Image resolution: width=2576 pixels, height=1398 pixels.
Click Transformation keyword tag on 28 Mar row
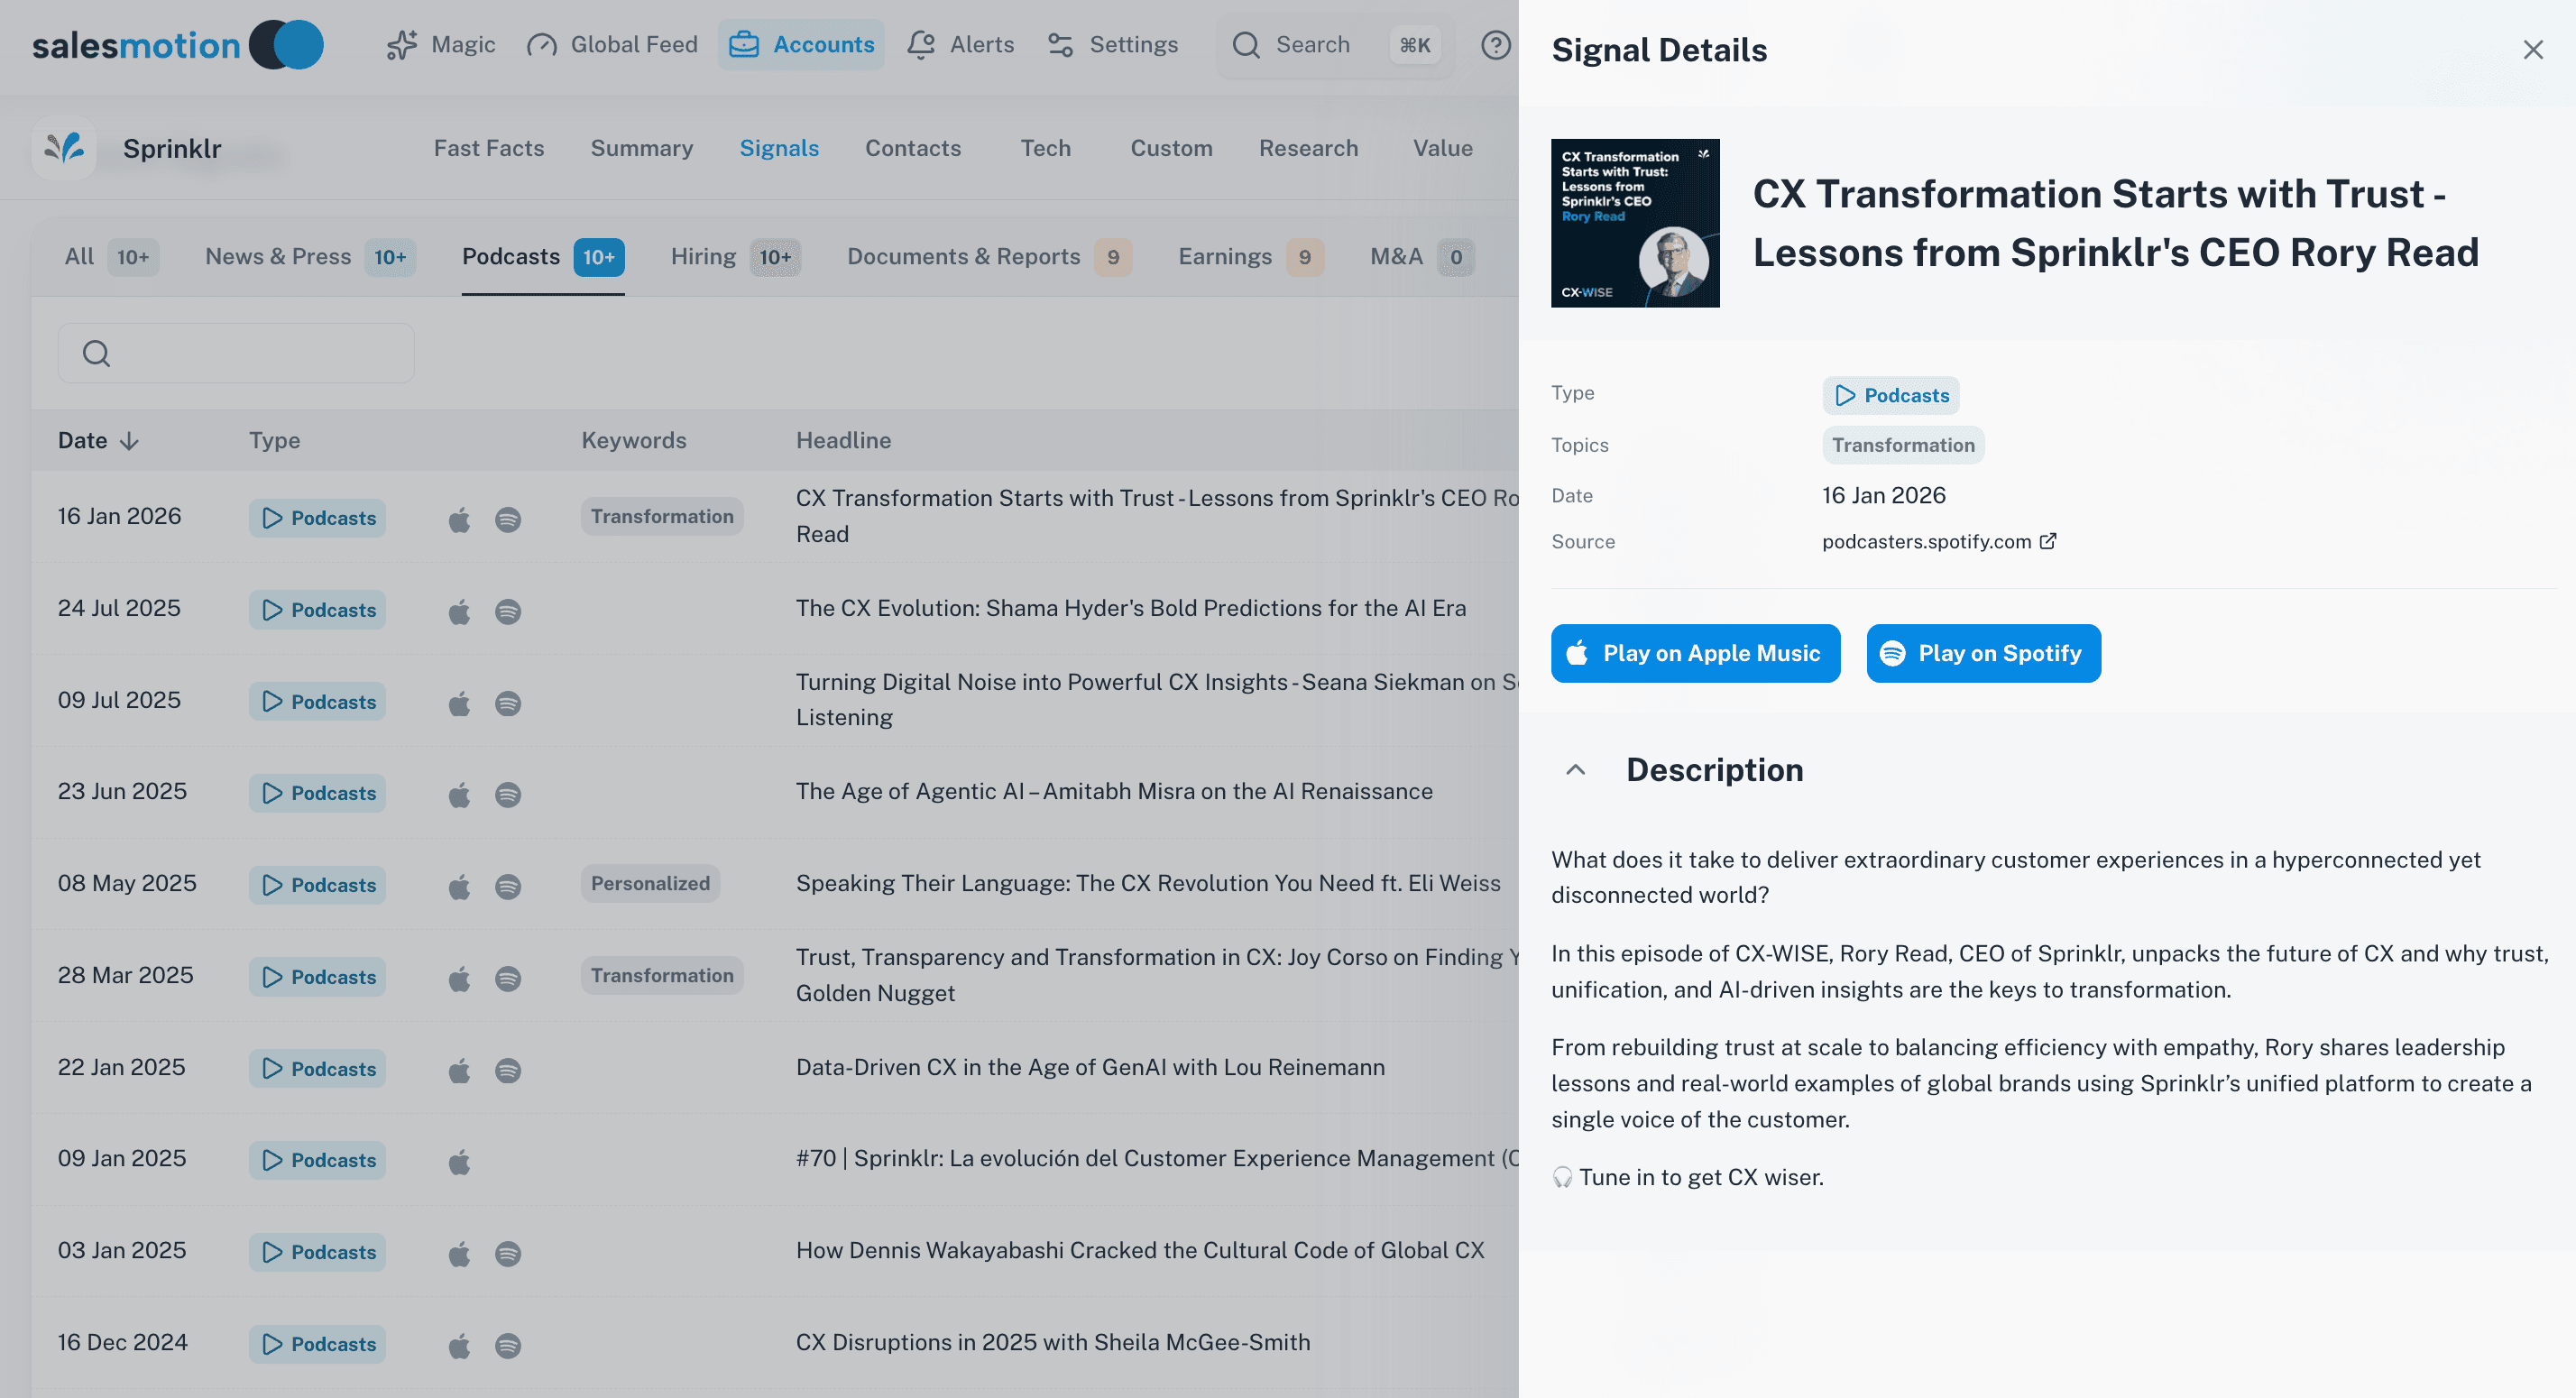[x=661, y=976]
